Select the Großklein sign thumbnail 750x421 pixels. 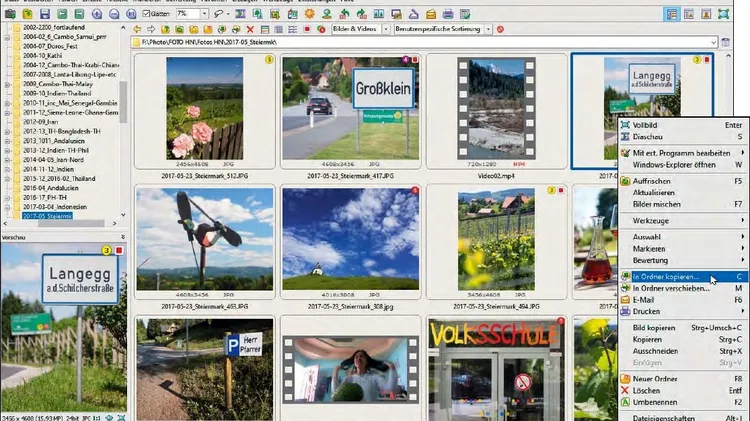tap(351, 109)
